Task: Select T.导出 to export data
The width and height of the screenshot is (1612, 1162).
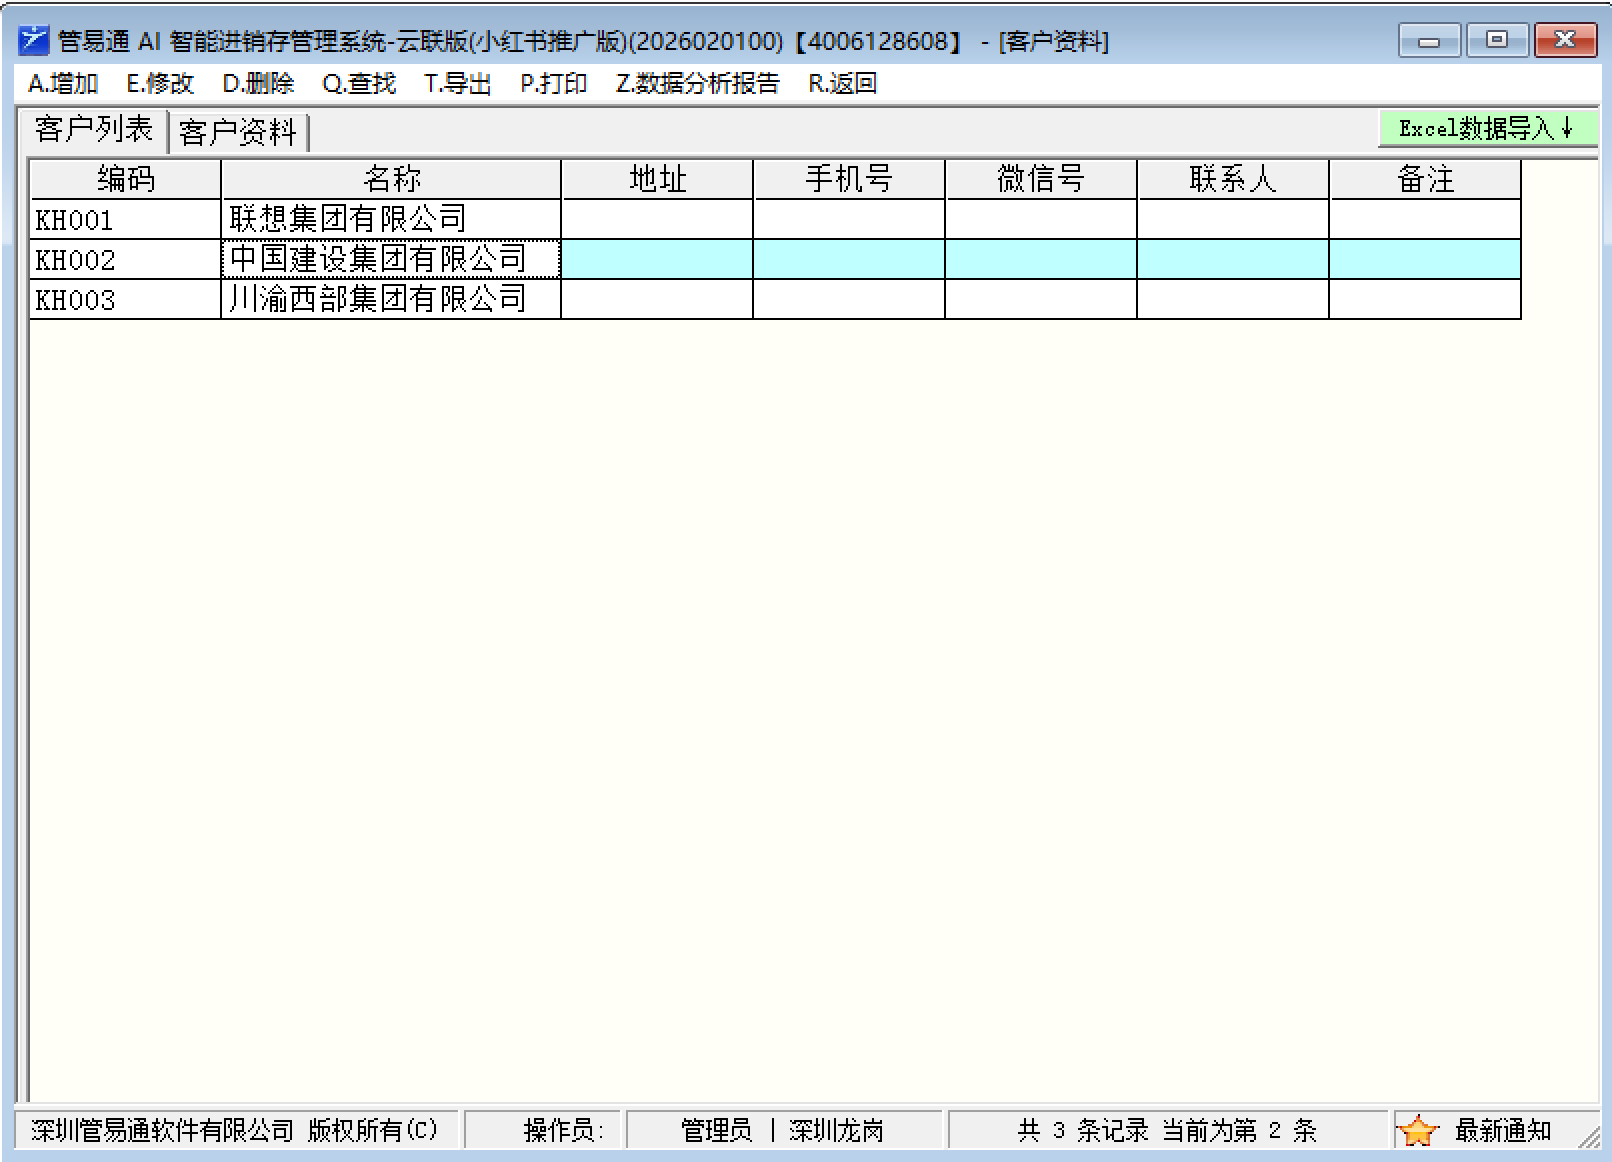Action: pos(457,84)
